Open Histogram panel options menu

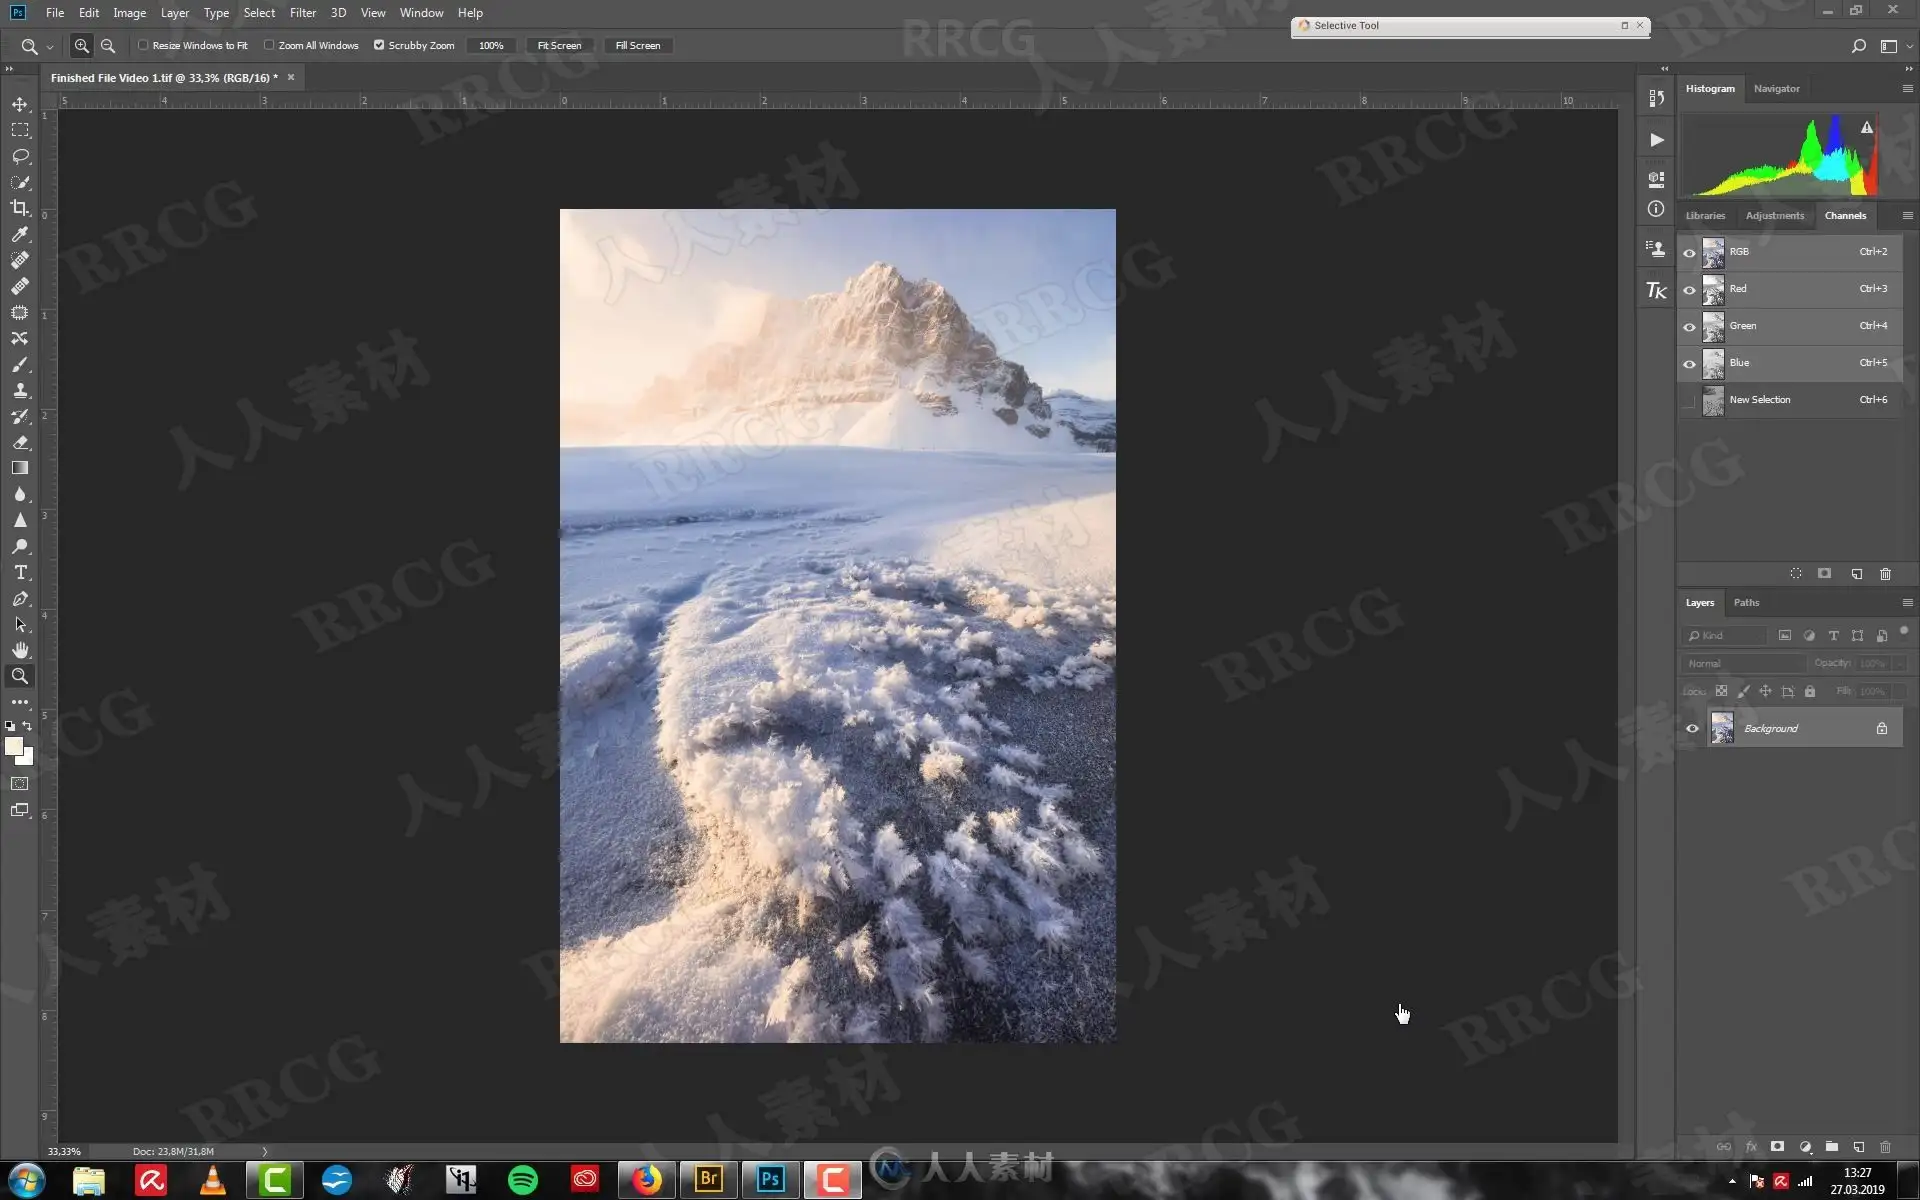[1907, 89]
